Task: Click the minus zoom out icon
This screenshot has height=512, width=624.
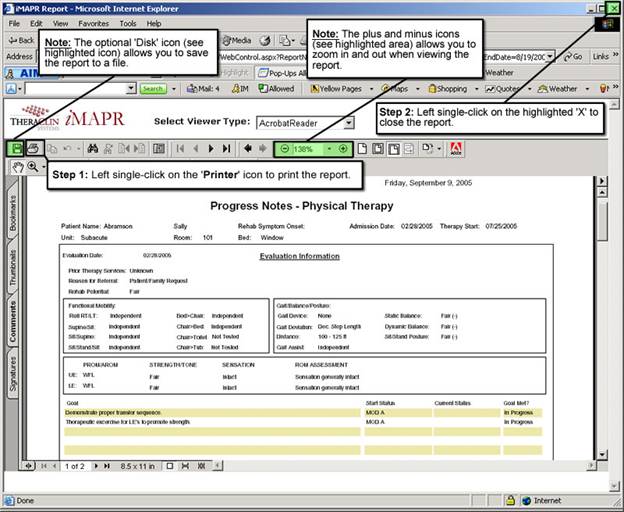Action: (284, 148)
